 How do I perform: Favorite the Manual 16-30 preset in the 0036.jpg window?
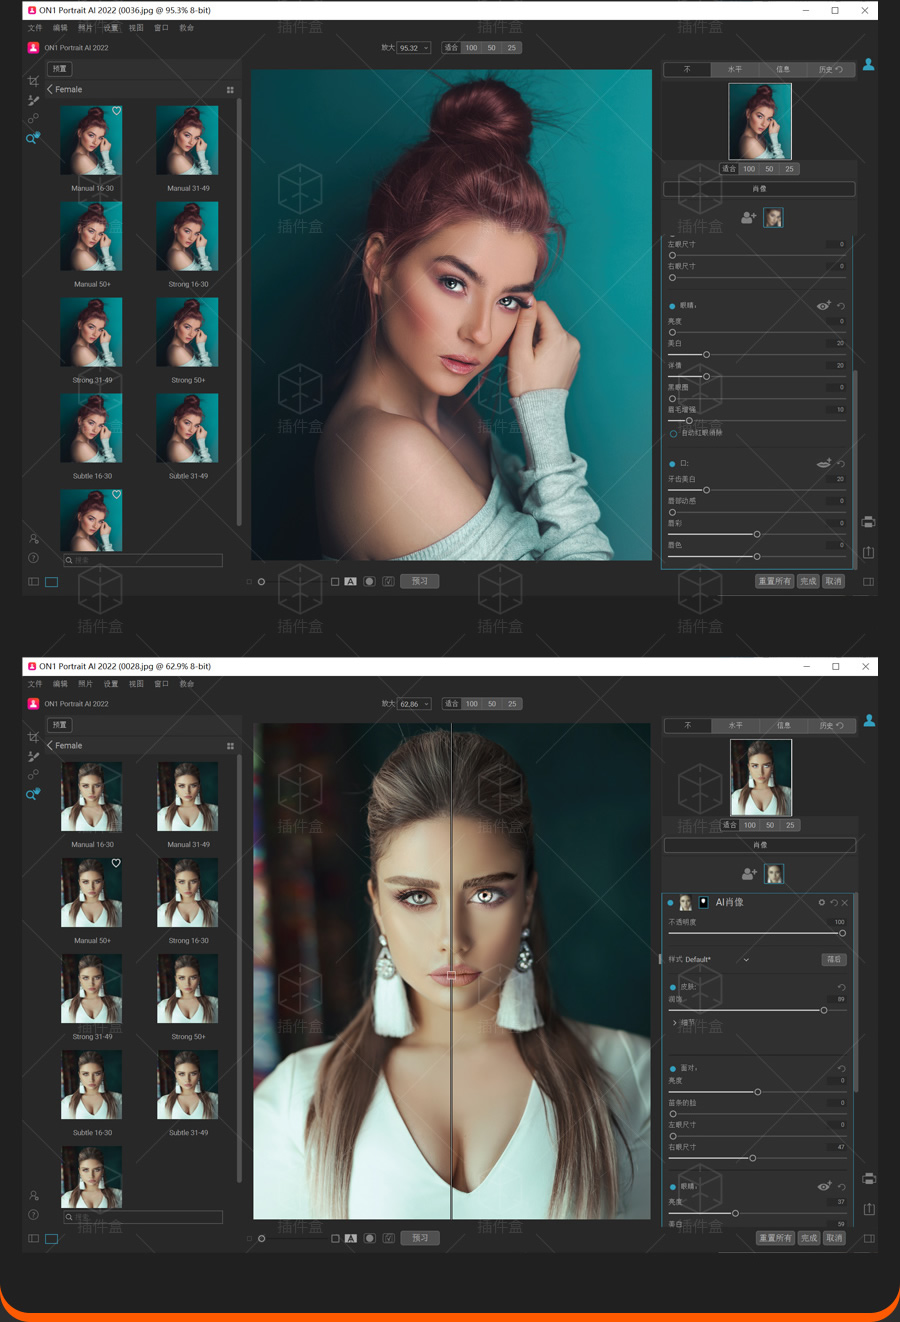click(x=116, y=111)
